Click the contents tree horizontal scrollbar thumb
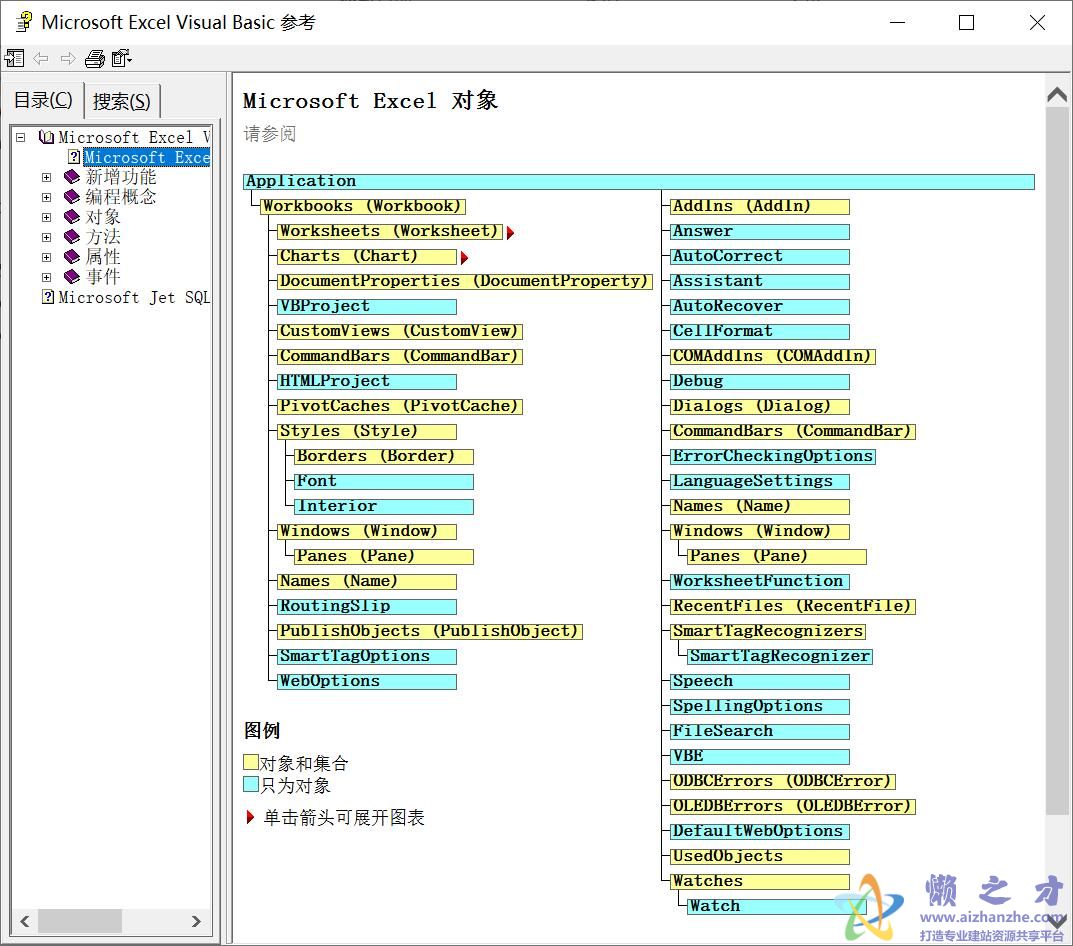Viewport: 1073px width, 946px height. [80, 921]
